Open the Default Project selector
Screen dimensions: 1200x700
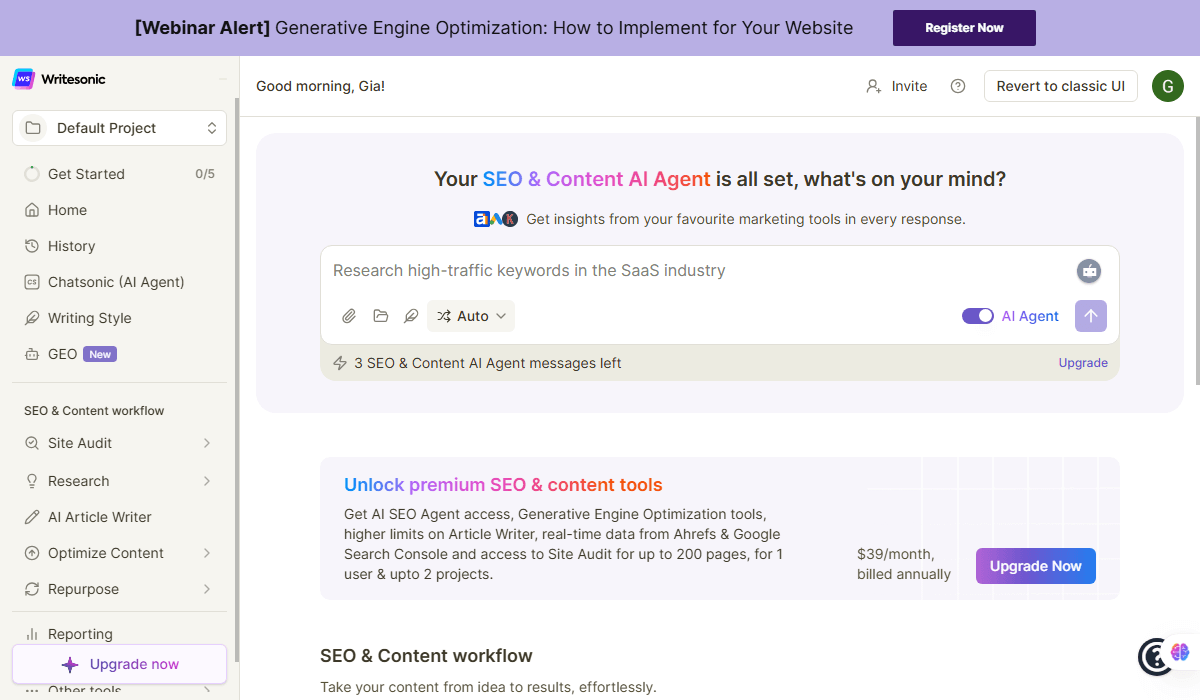tap(119, 128)
